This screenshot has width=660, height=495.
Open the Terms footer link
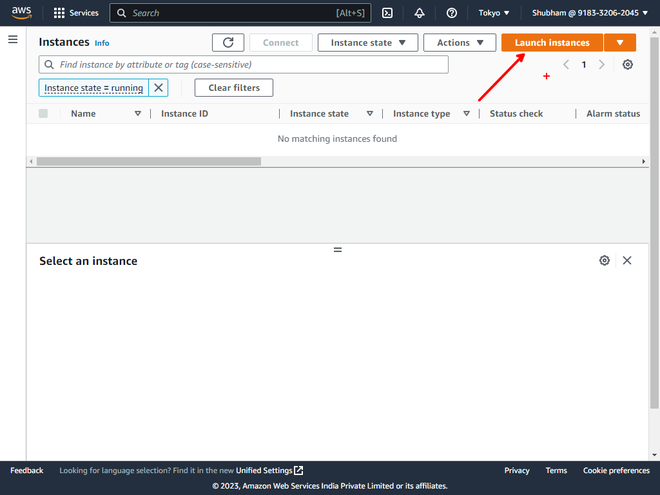(556, 470)
